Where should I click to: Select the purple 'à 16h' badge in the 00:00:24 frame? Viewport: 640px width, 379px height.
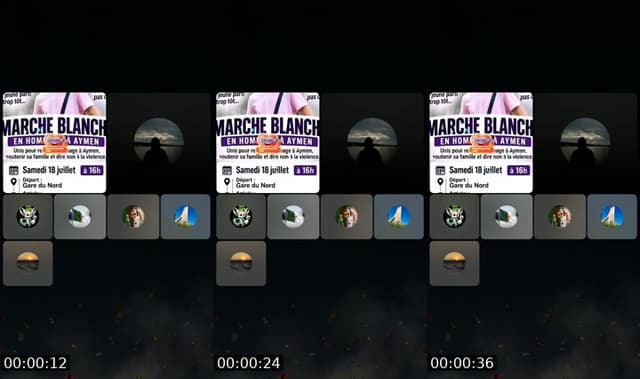(305, 170)
